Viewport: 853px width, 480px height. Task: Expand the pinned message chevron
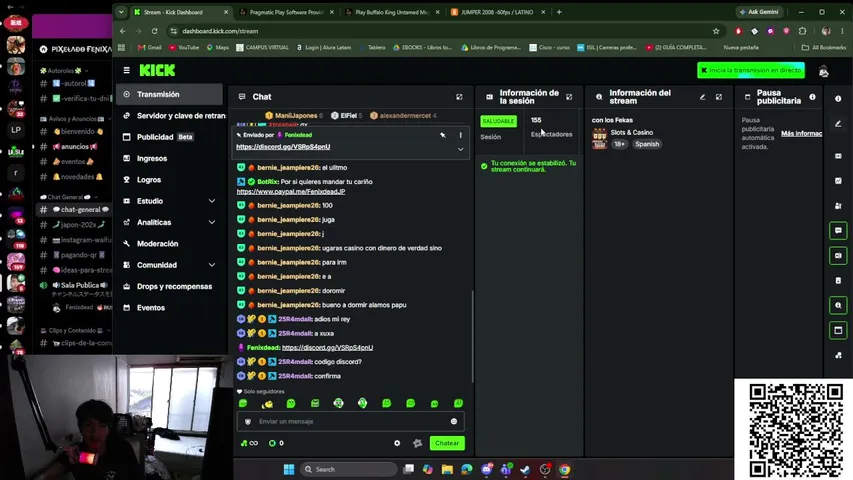(x=460, y=149)
